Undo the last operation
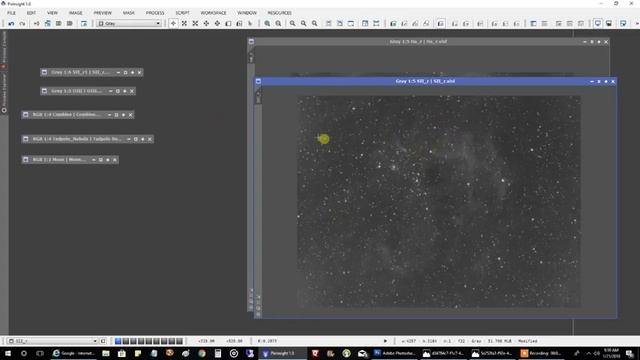Image resolution: width=640 pixels, height=360 pixels. pyautogui.click(x=11, y=24)
